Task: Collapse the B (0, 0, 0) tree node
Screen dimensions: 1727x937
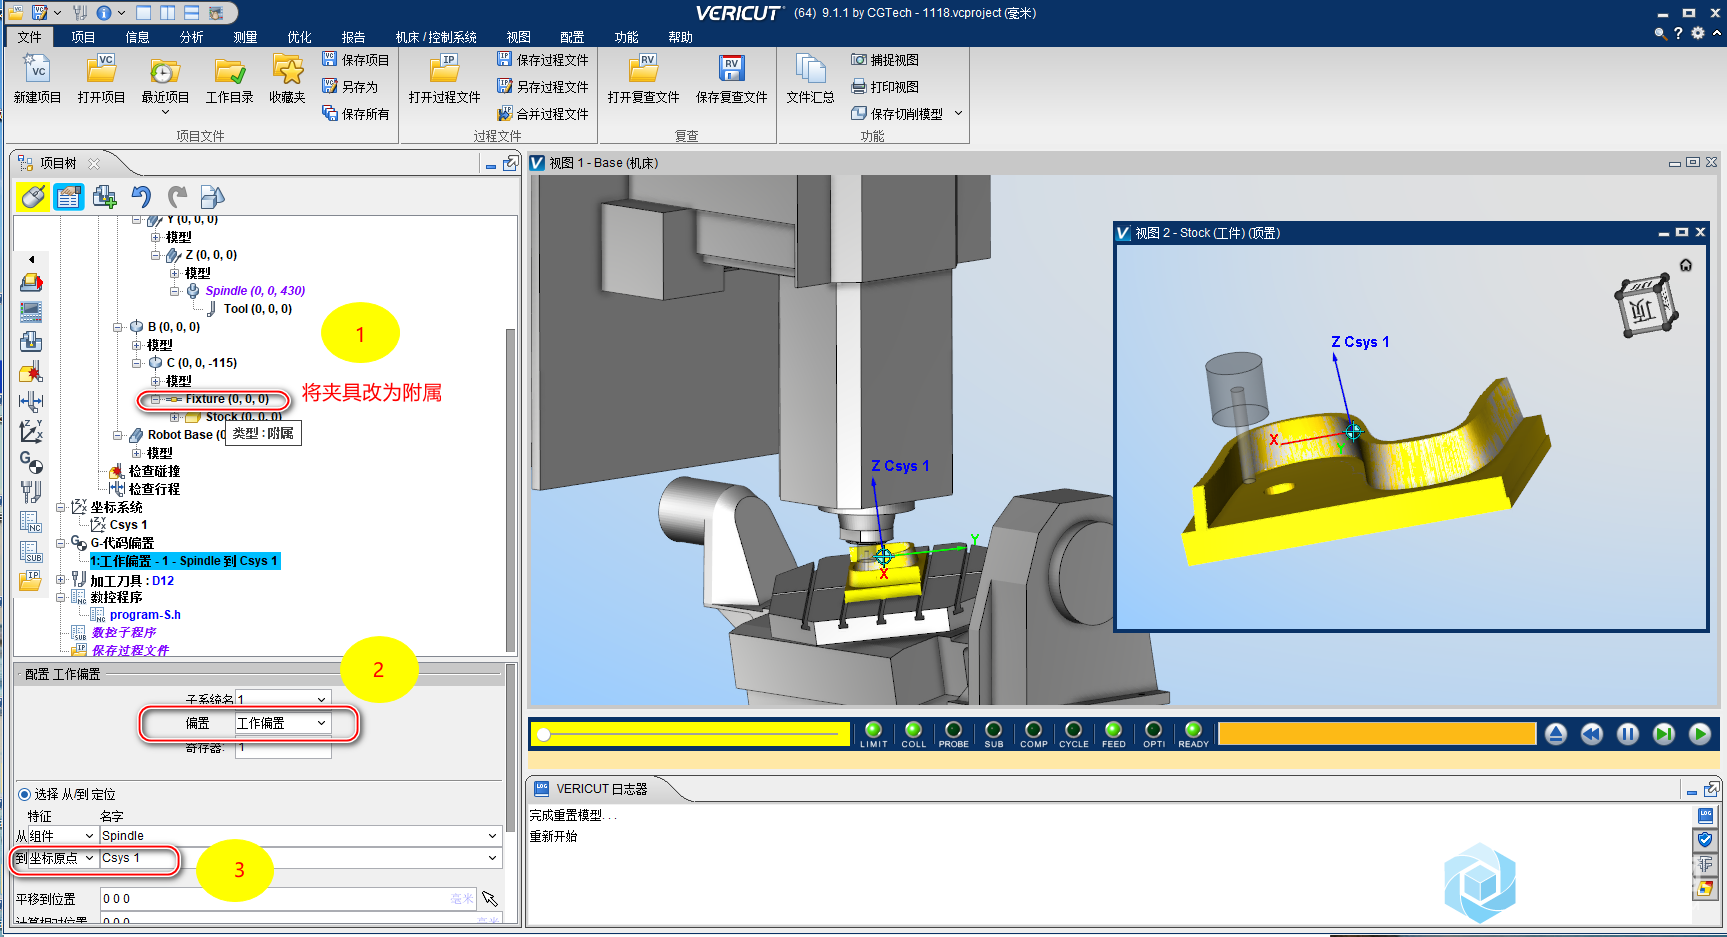Action: [118, 327]
